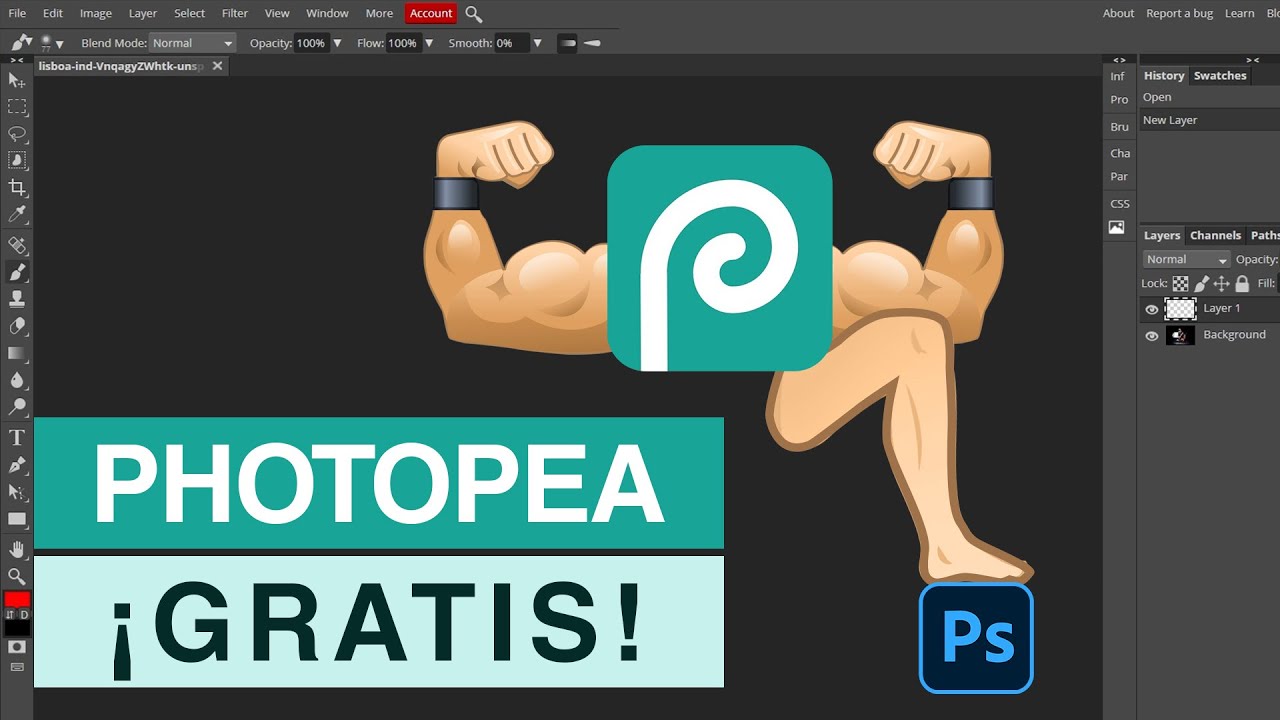Image resolution: width=1280 pixels, height=720 pixels.
Task: Toggle lock position
Action: tap(1221, 284)
